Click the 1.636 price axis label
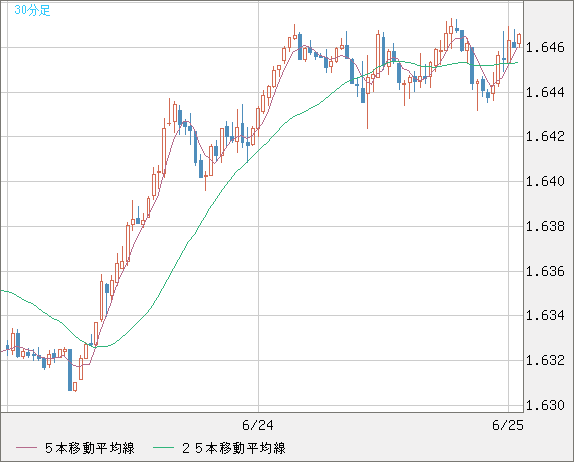The height and width of the screenshot is (462, 574). tap(545, 271)
